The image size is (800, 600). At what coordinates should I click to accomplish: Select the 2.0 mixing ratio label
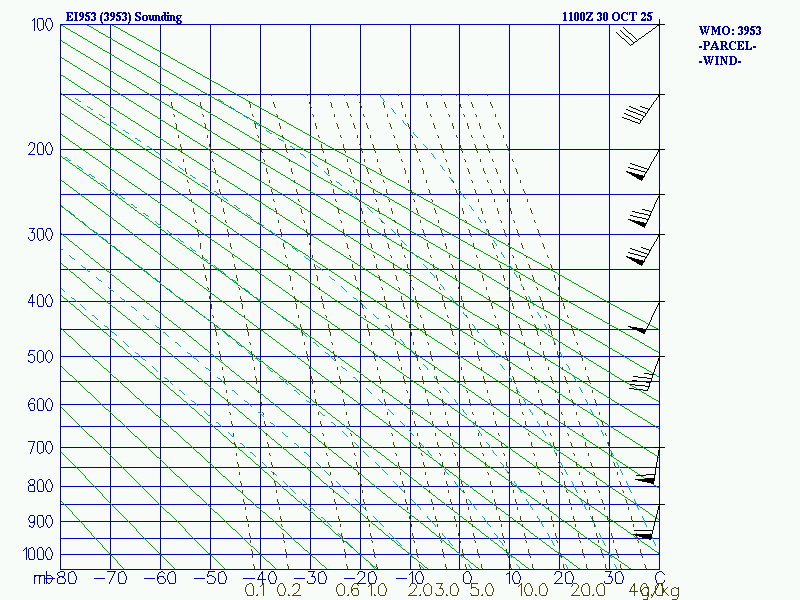click(x=420, y=590)
